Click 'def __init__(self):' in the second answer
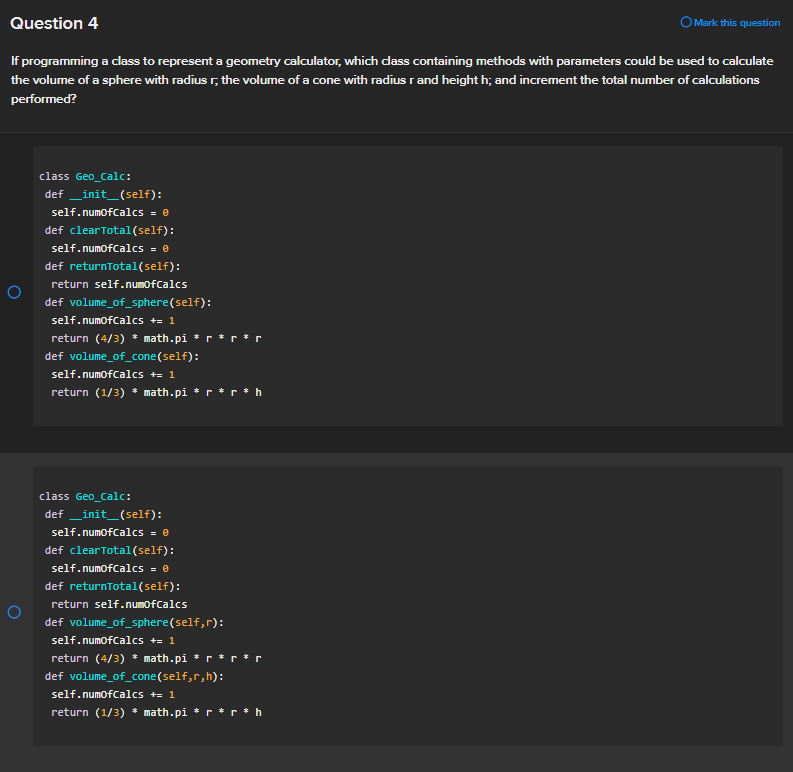The width and height of the screenshot is (793, 772). click(103, 514)
